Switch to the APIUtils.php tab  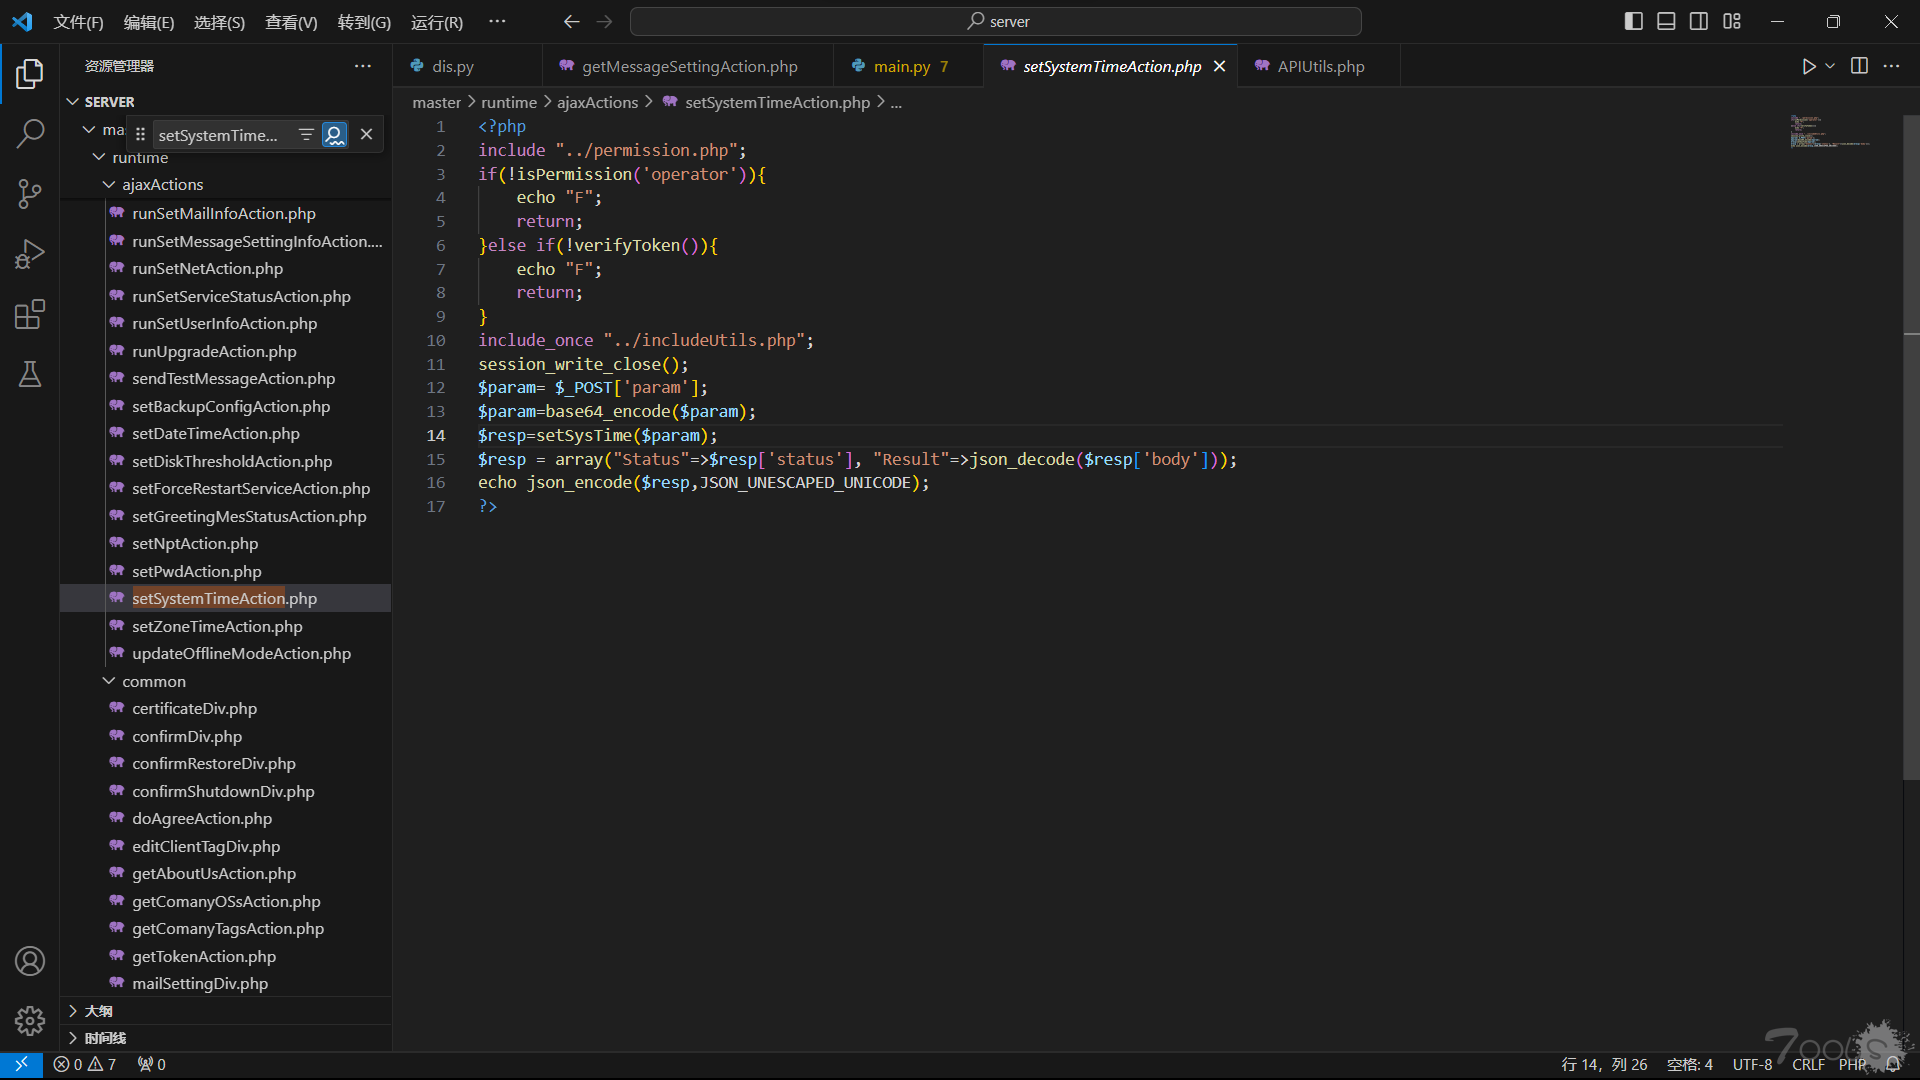click(x=1319, y=66)
